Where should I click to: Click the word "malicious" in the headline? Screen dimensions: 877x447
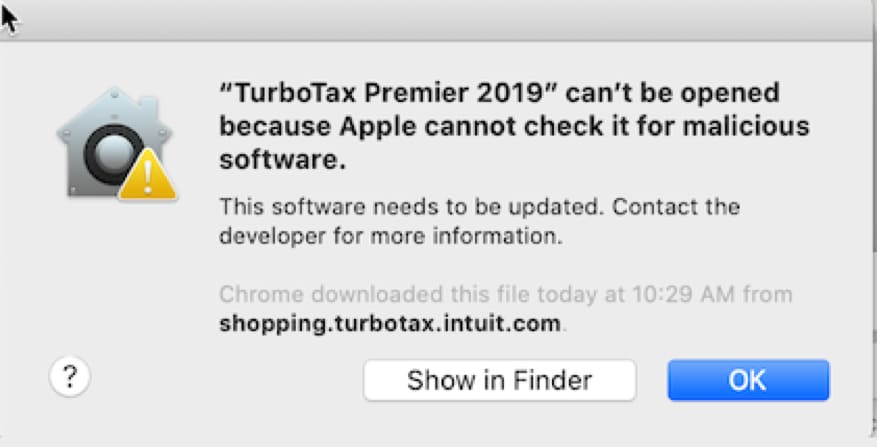(x=746, y=126)
